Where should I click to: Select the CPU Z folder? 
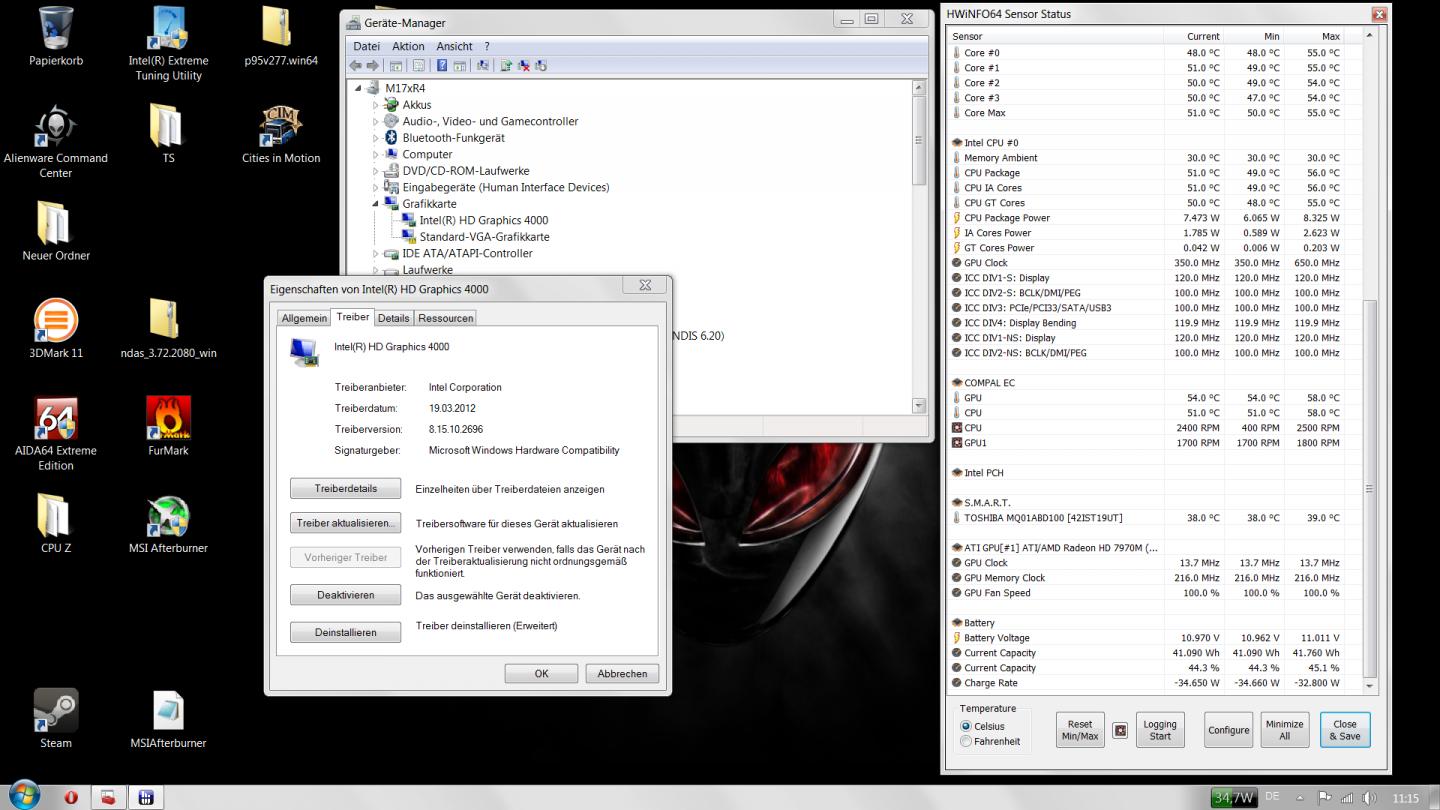[x=56, y=524]
